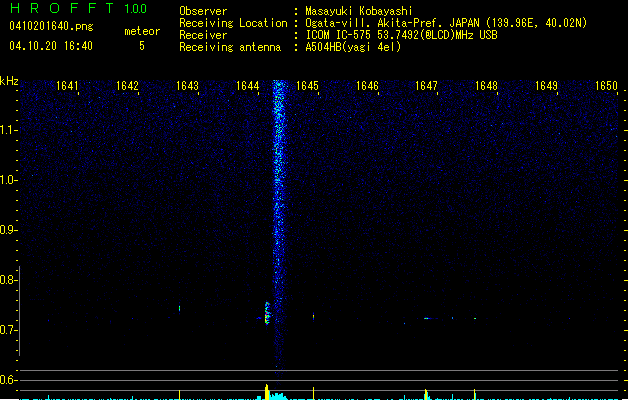Click the 0.6 kHz frequency label

[8, 380]
